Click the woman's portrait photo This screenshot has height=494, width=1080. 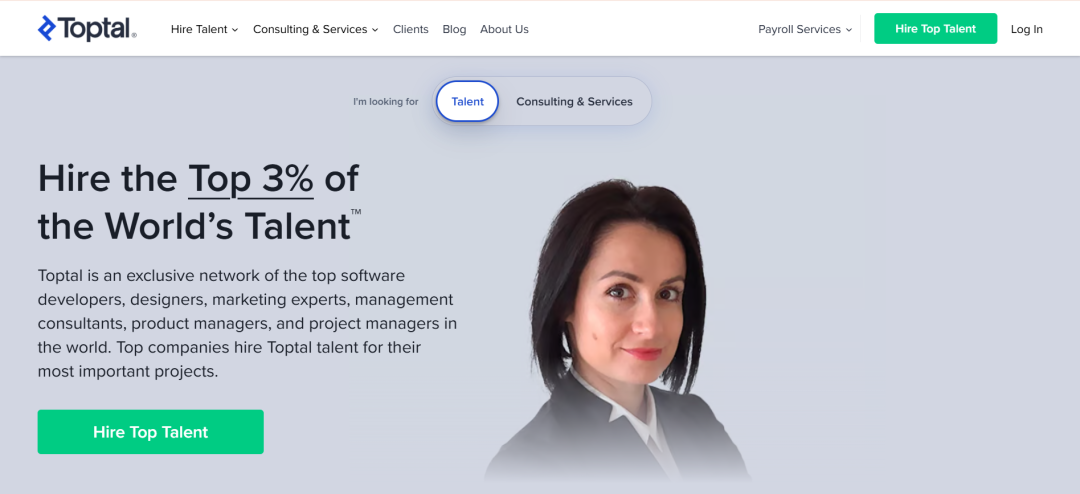616,329
